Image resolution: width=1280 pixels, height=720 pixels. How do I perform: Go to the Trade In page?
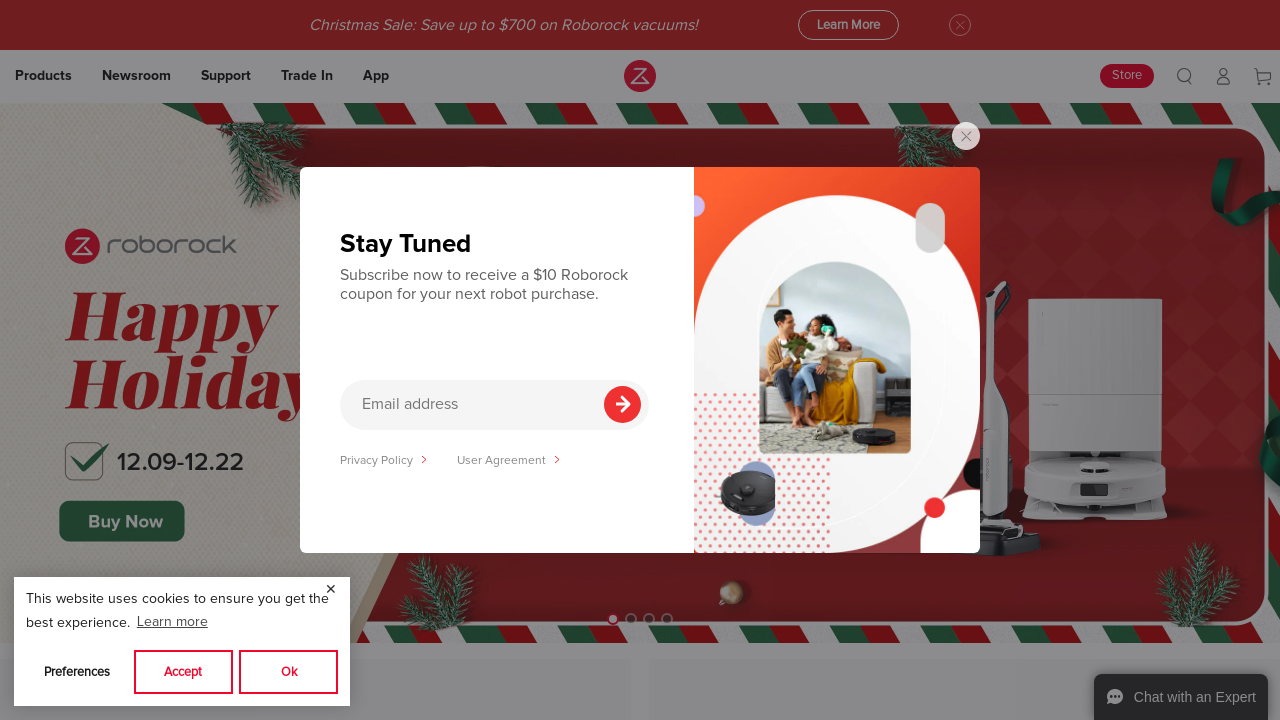point(307,76)
